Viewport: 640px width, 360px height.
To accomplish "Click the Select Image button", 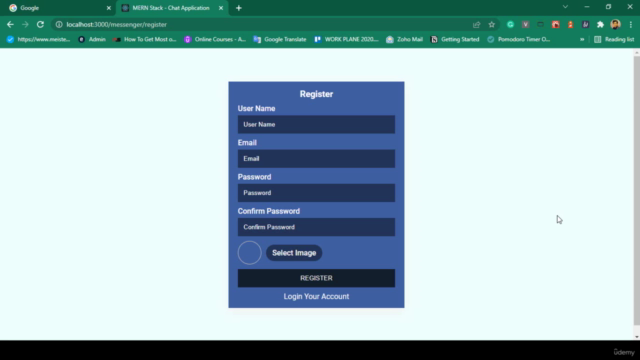I will coord(294,253).
